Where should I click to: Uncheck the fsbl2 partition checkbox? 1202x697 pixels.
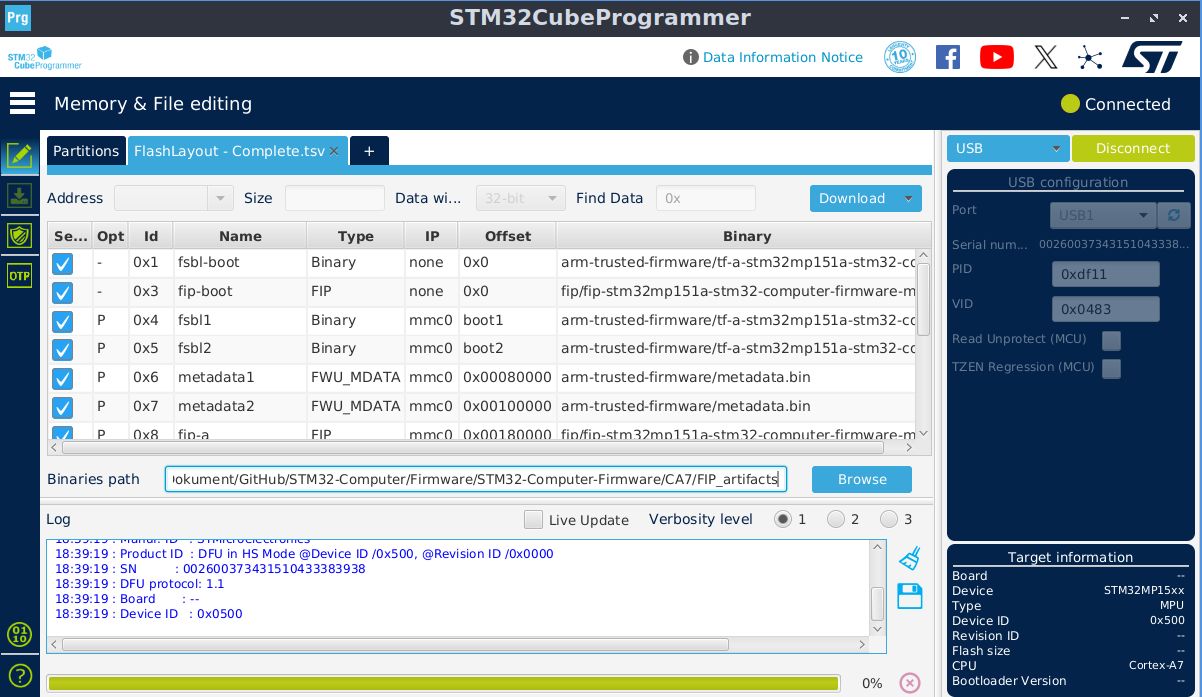[x=62, y=350]
